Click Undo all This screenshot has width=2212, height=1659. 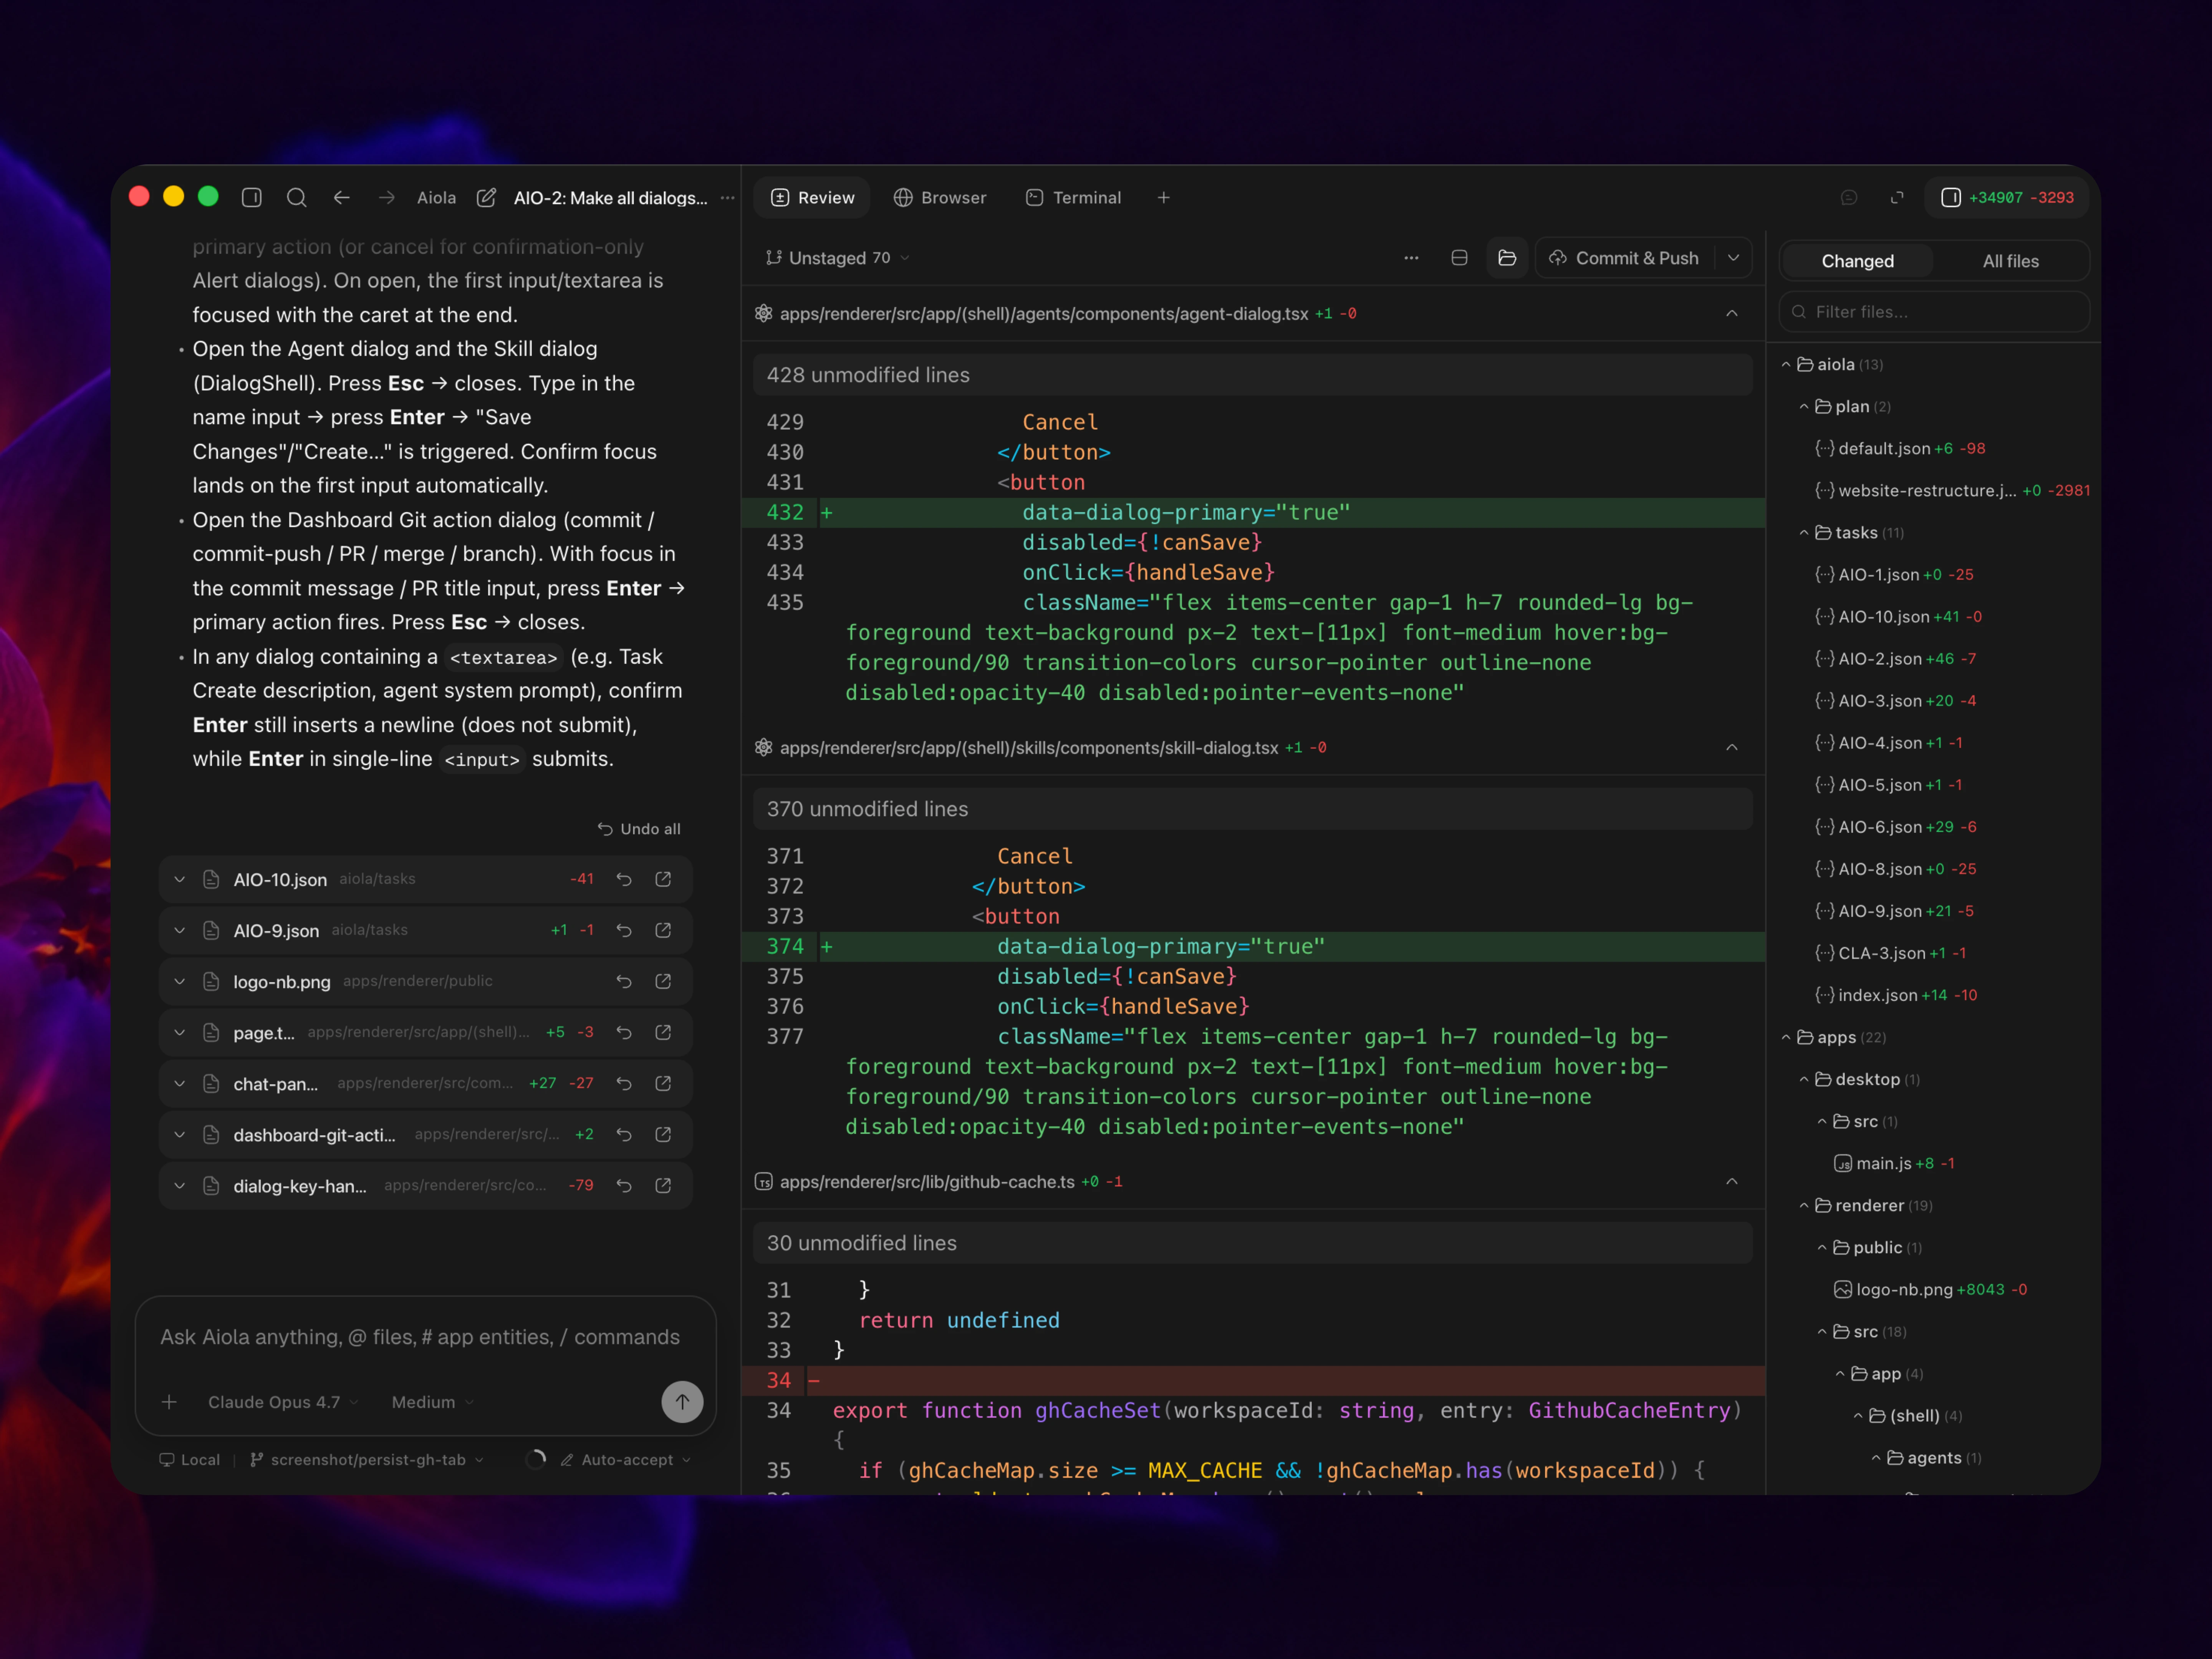pos(639,829)
